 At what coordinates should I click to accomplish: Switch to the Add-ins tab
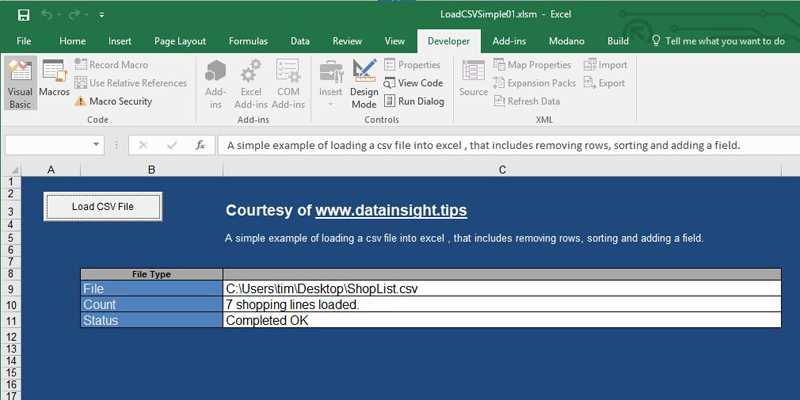pyautogui.click(x=509, y=41)
